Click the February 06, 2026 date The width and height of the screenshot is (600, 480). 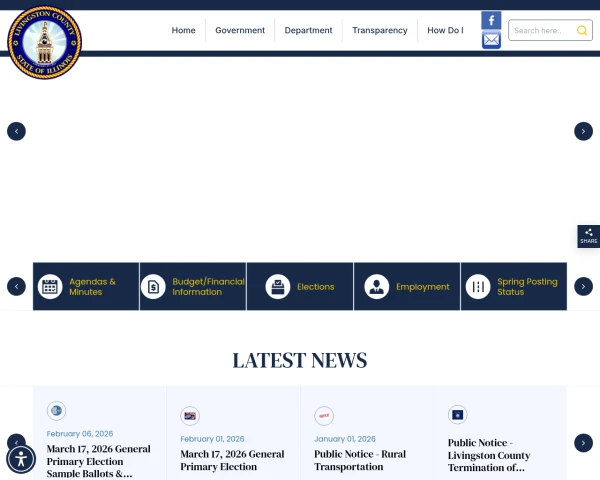pyautogui.click(x=80, y=434)
